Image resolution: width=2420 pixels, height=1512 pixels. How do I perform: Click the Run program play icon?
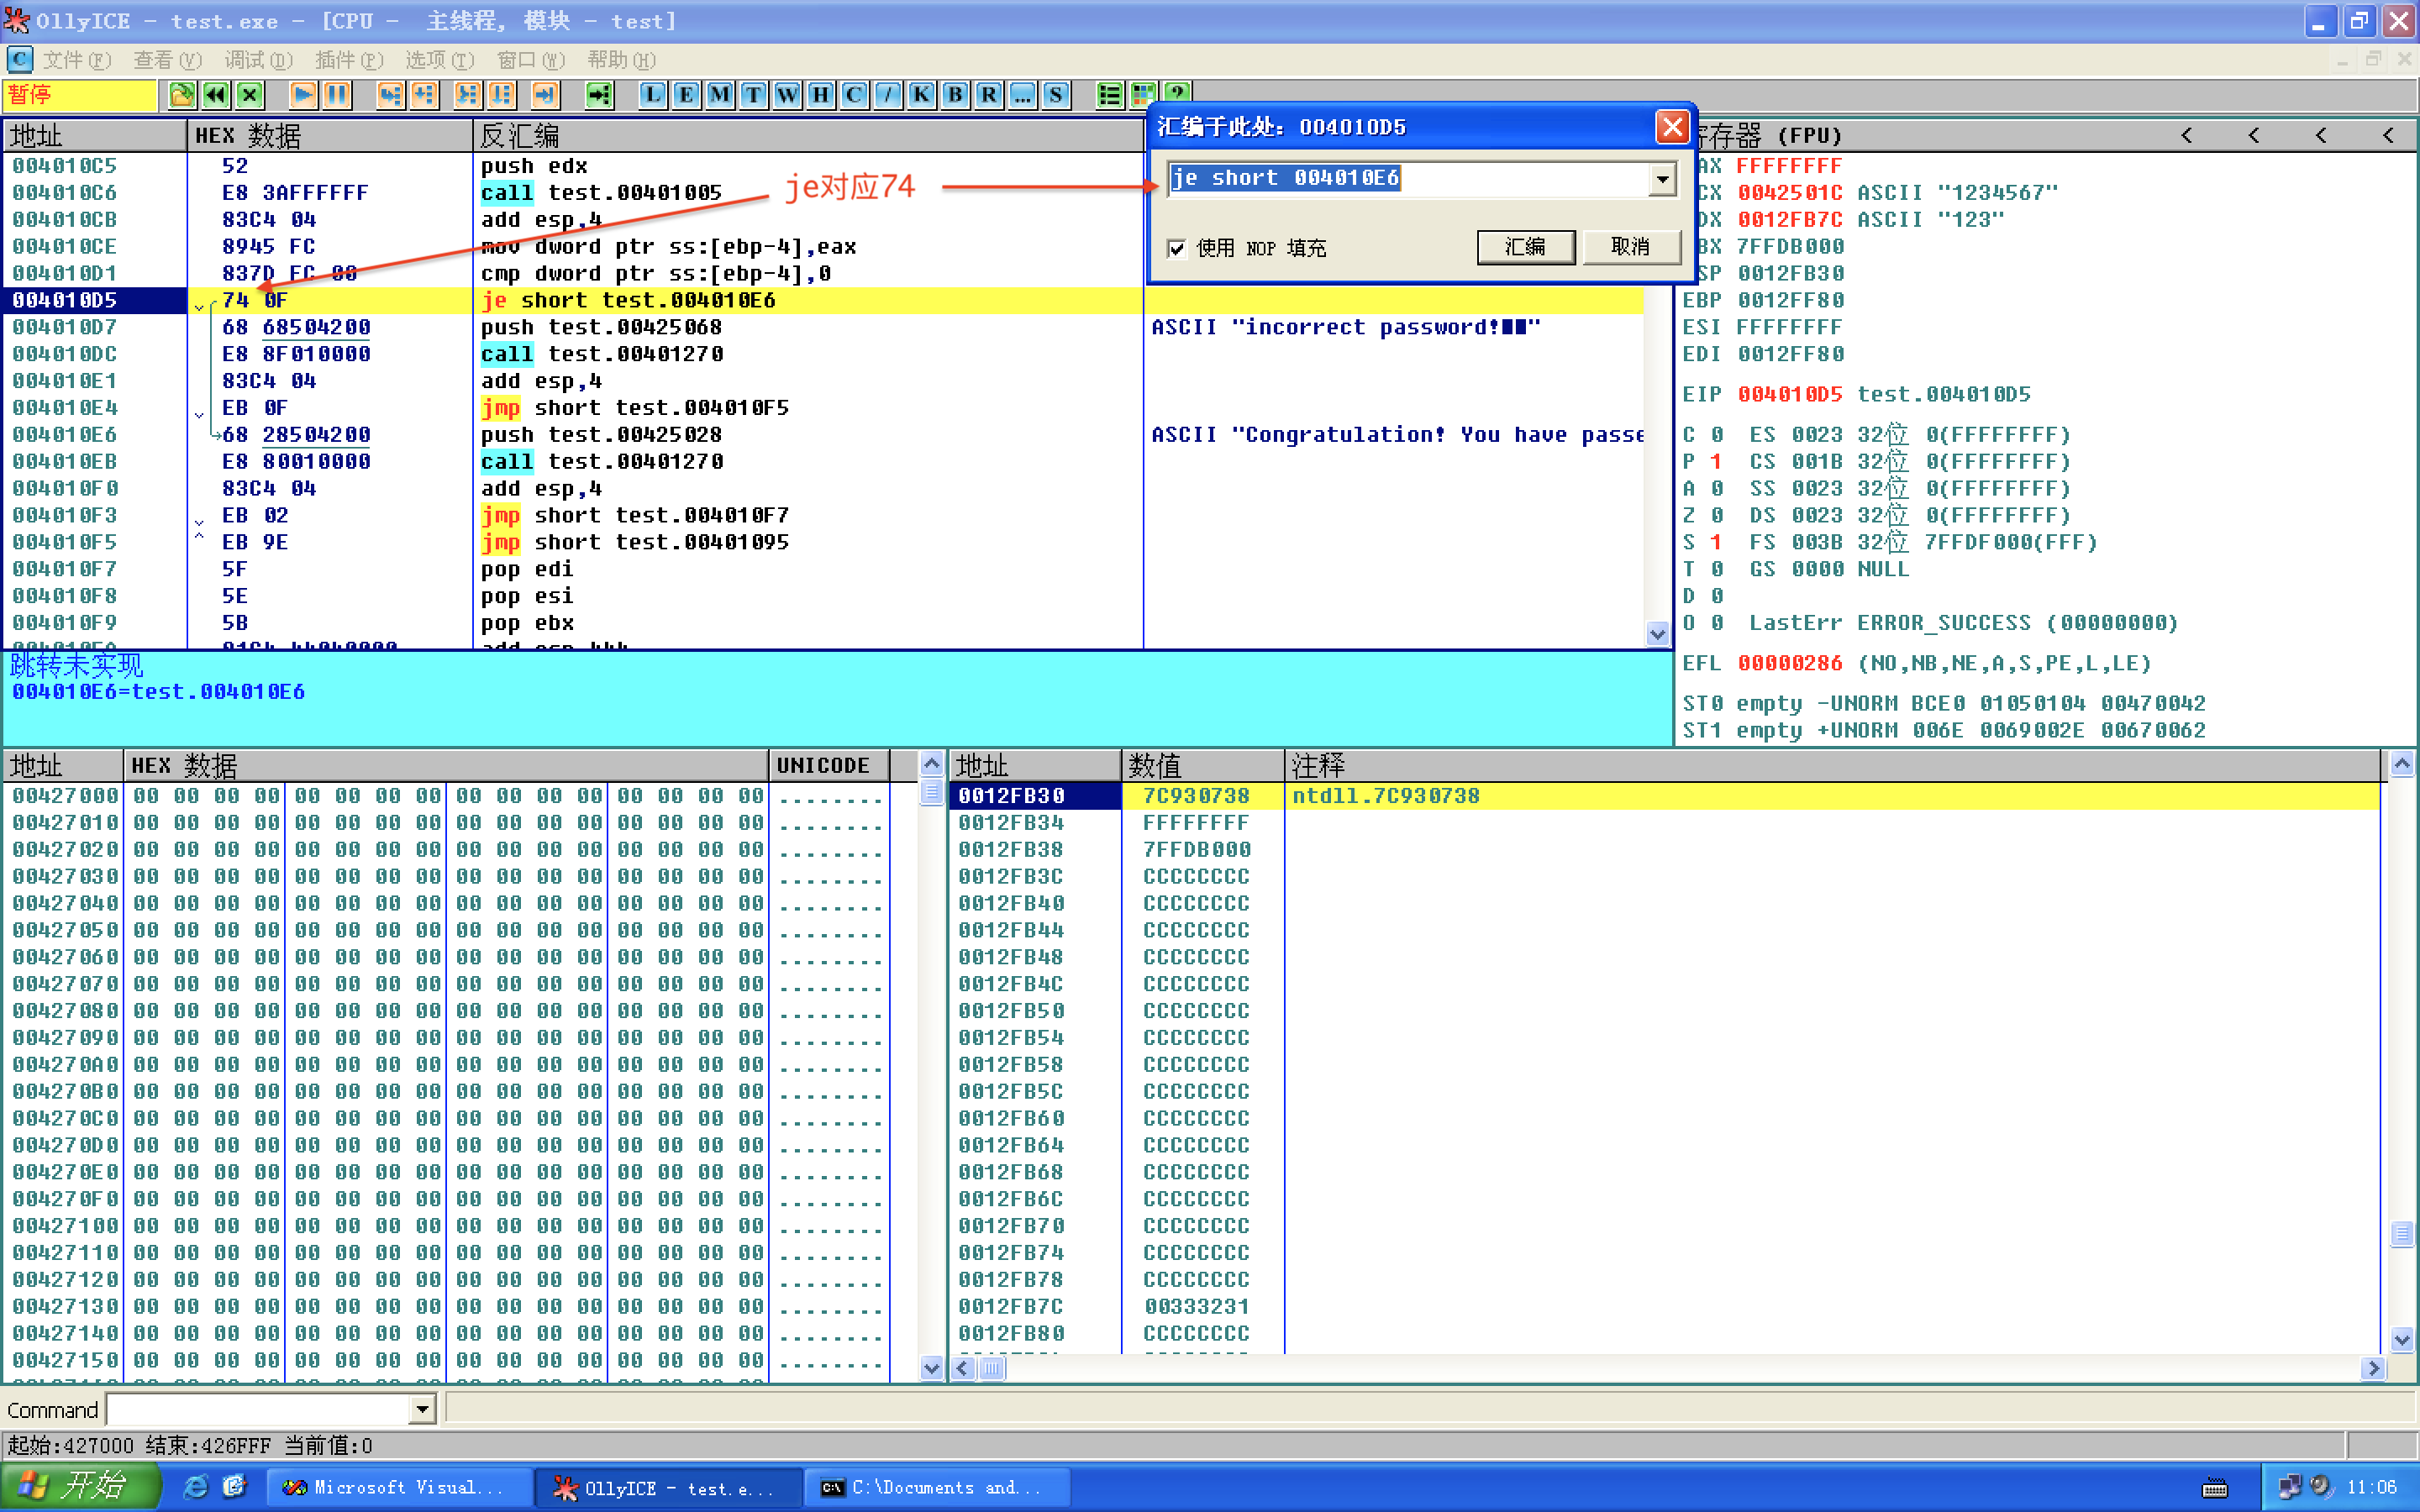click(x=303, y=95)
